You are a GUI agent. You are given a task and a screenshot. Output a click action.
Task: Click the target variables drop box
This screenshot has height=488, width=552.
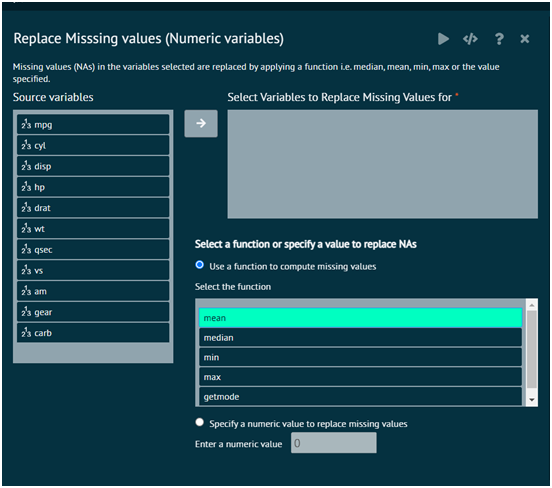tap(382, 164)
